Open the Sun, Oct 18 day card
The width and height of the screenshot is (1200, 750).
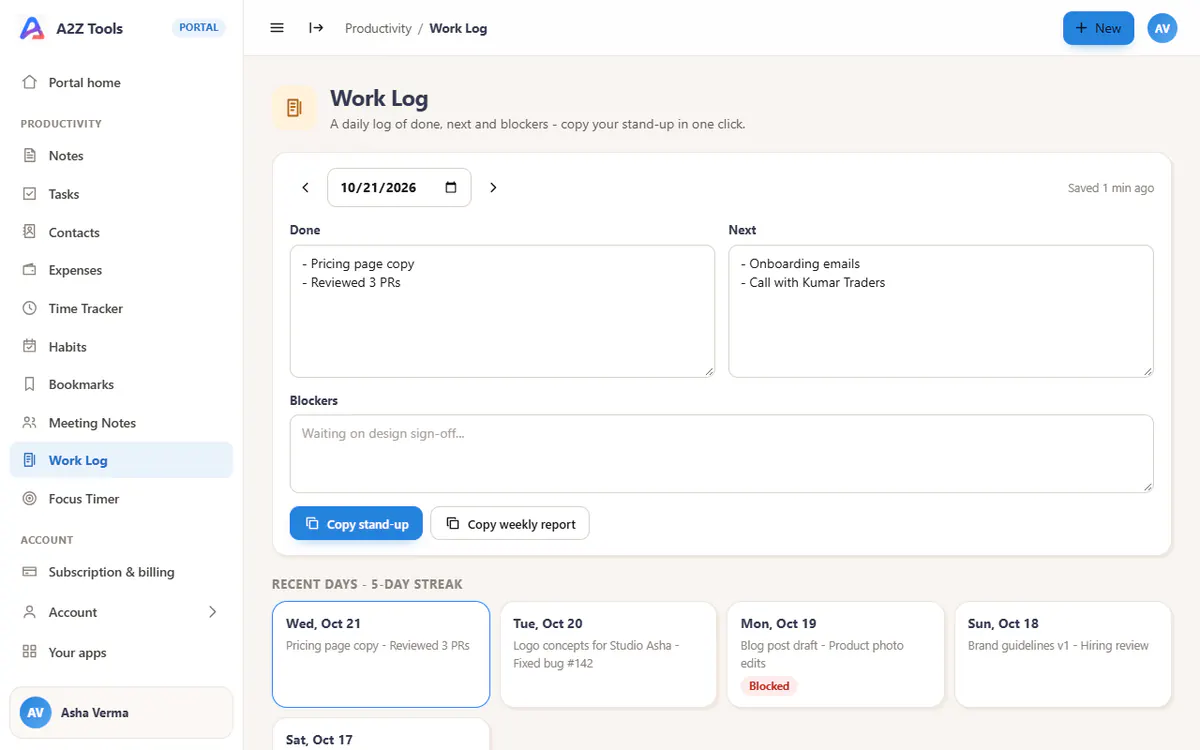[x=1063, y=654]
